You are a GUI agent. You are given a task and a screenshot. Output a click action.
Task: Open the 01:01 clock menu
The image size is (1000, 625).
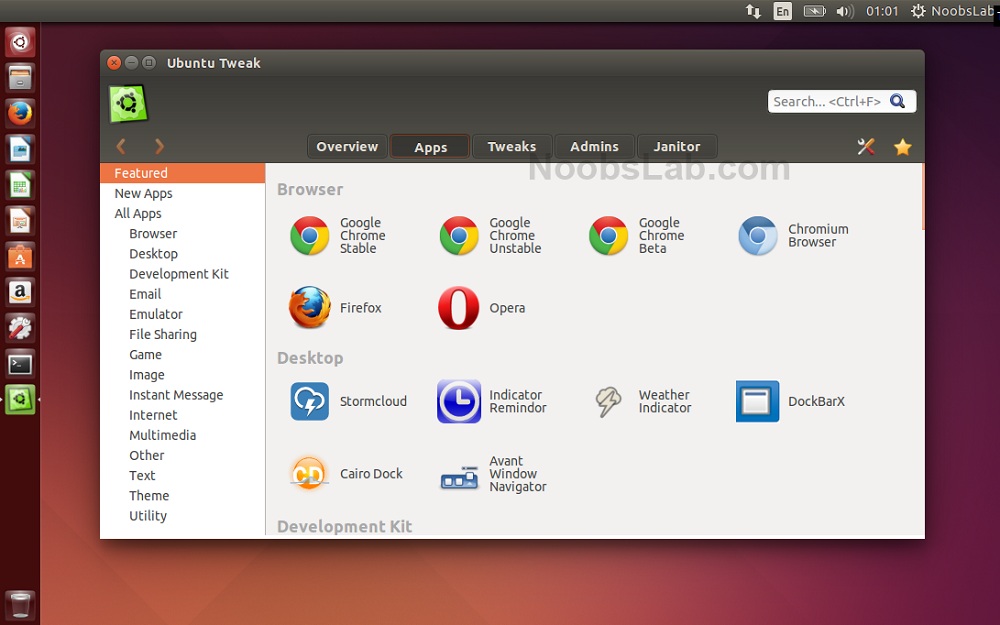[x=882, y=11]
